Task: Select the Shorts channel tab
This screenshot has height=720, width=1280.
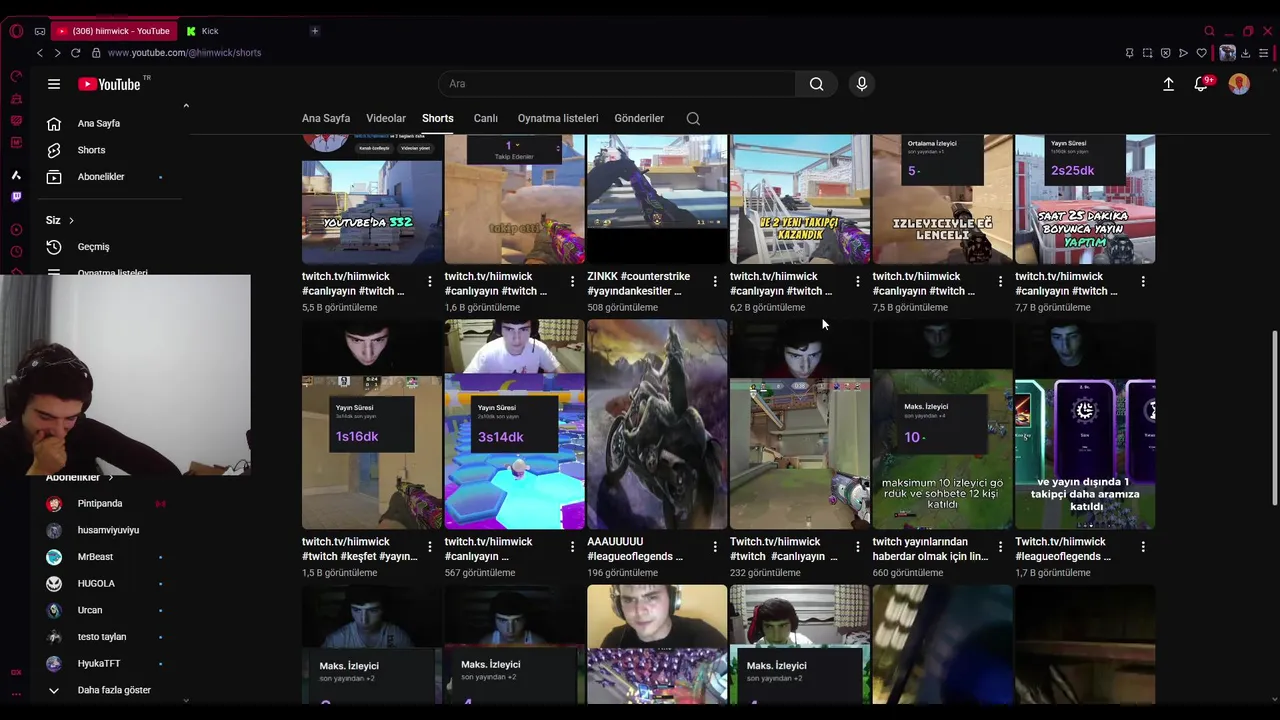Action: [x=438, y=118]
